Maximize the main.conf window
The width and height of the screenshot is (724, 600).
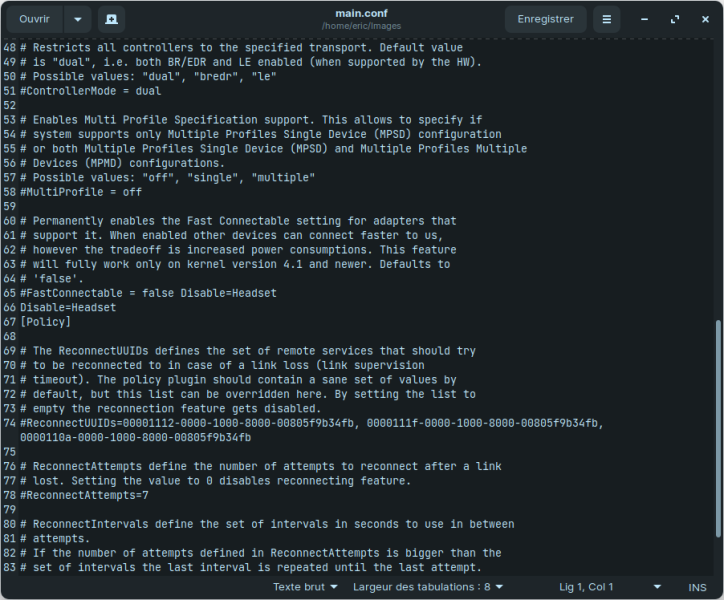675,19
